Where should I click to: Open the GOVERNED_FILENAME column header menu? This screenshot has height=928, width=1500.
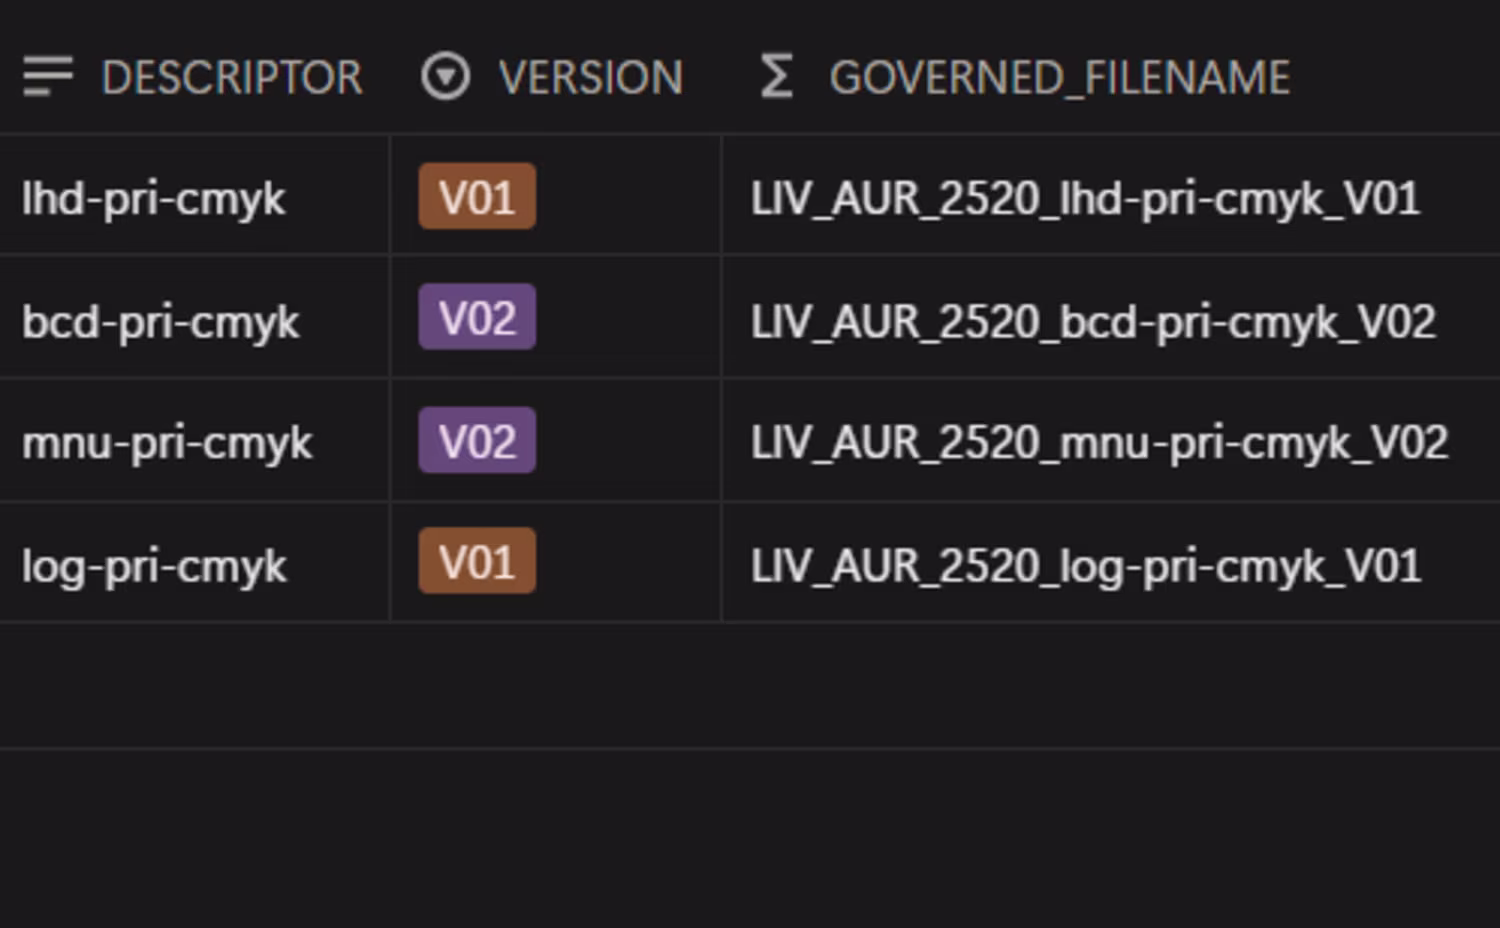point(1110,77)
